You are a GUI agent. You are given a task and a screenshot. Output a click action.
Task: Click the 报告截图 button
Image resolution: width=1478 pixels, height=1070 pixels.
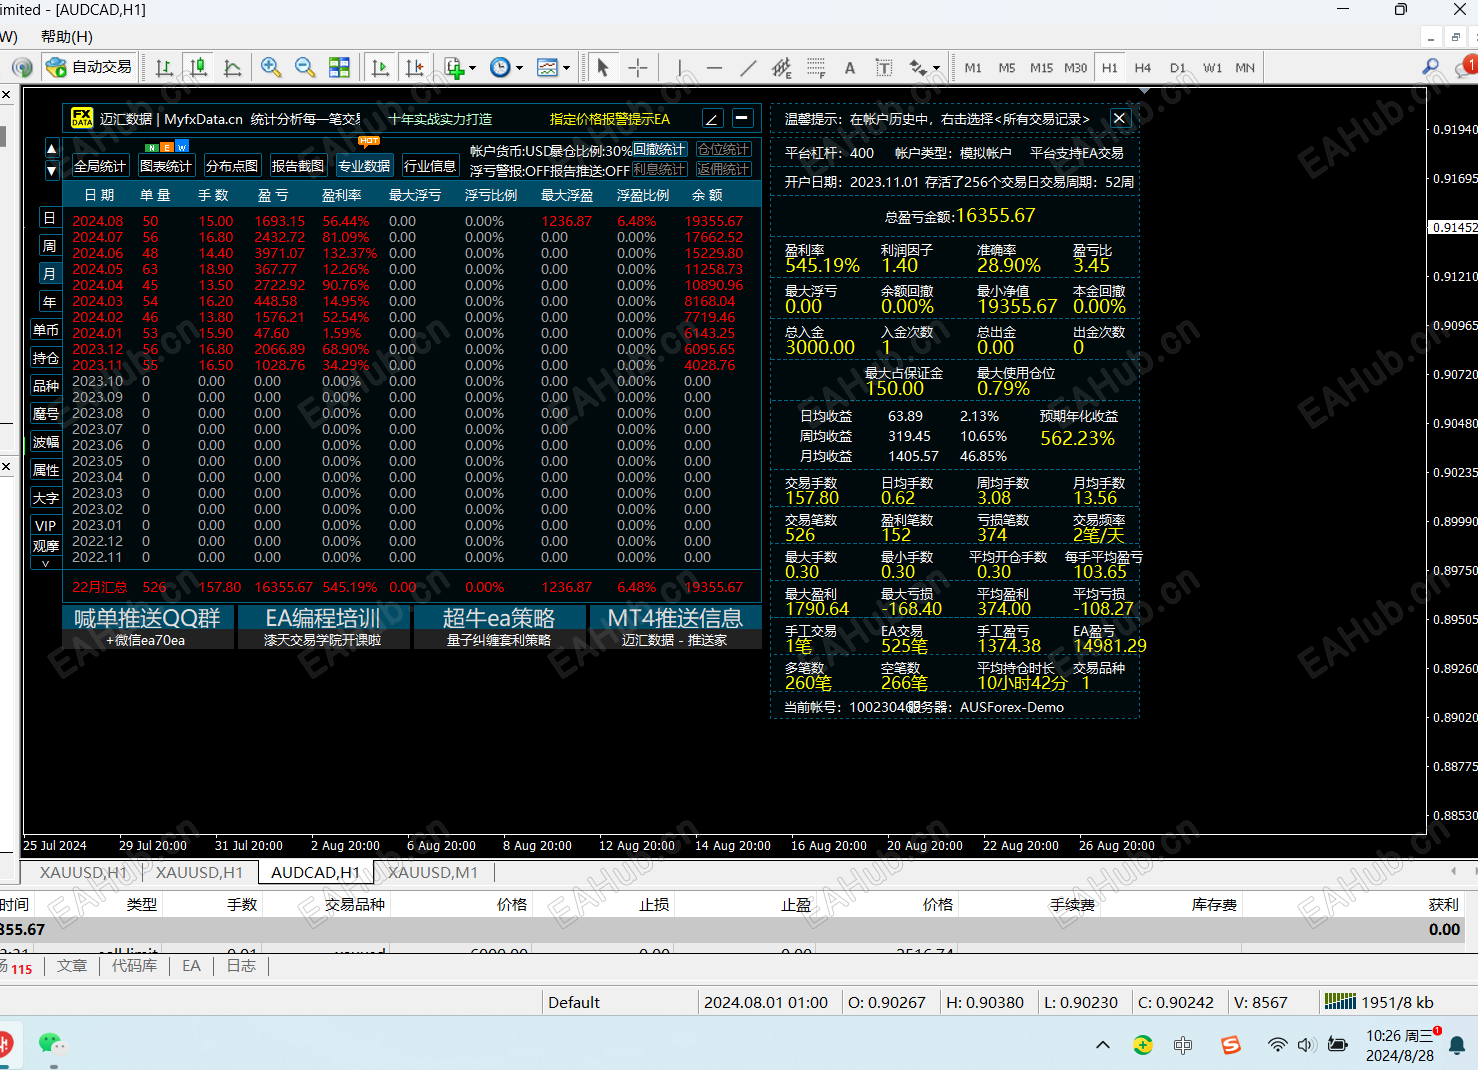pyautogui.click(x=298, y=166)
